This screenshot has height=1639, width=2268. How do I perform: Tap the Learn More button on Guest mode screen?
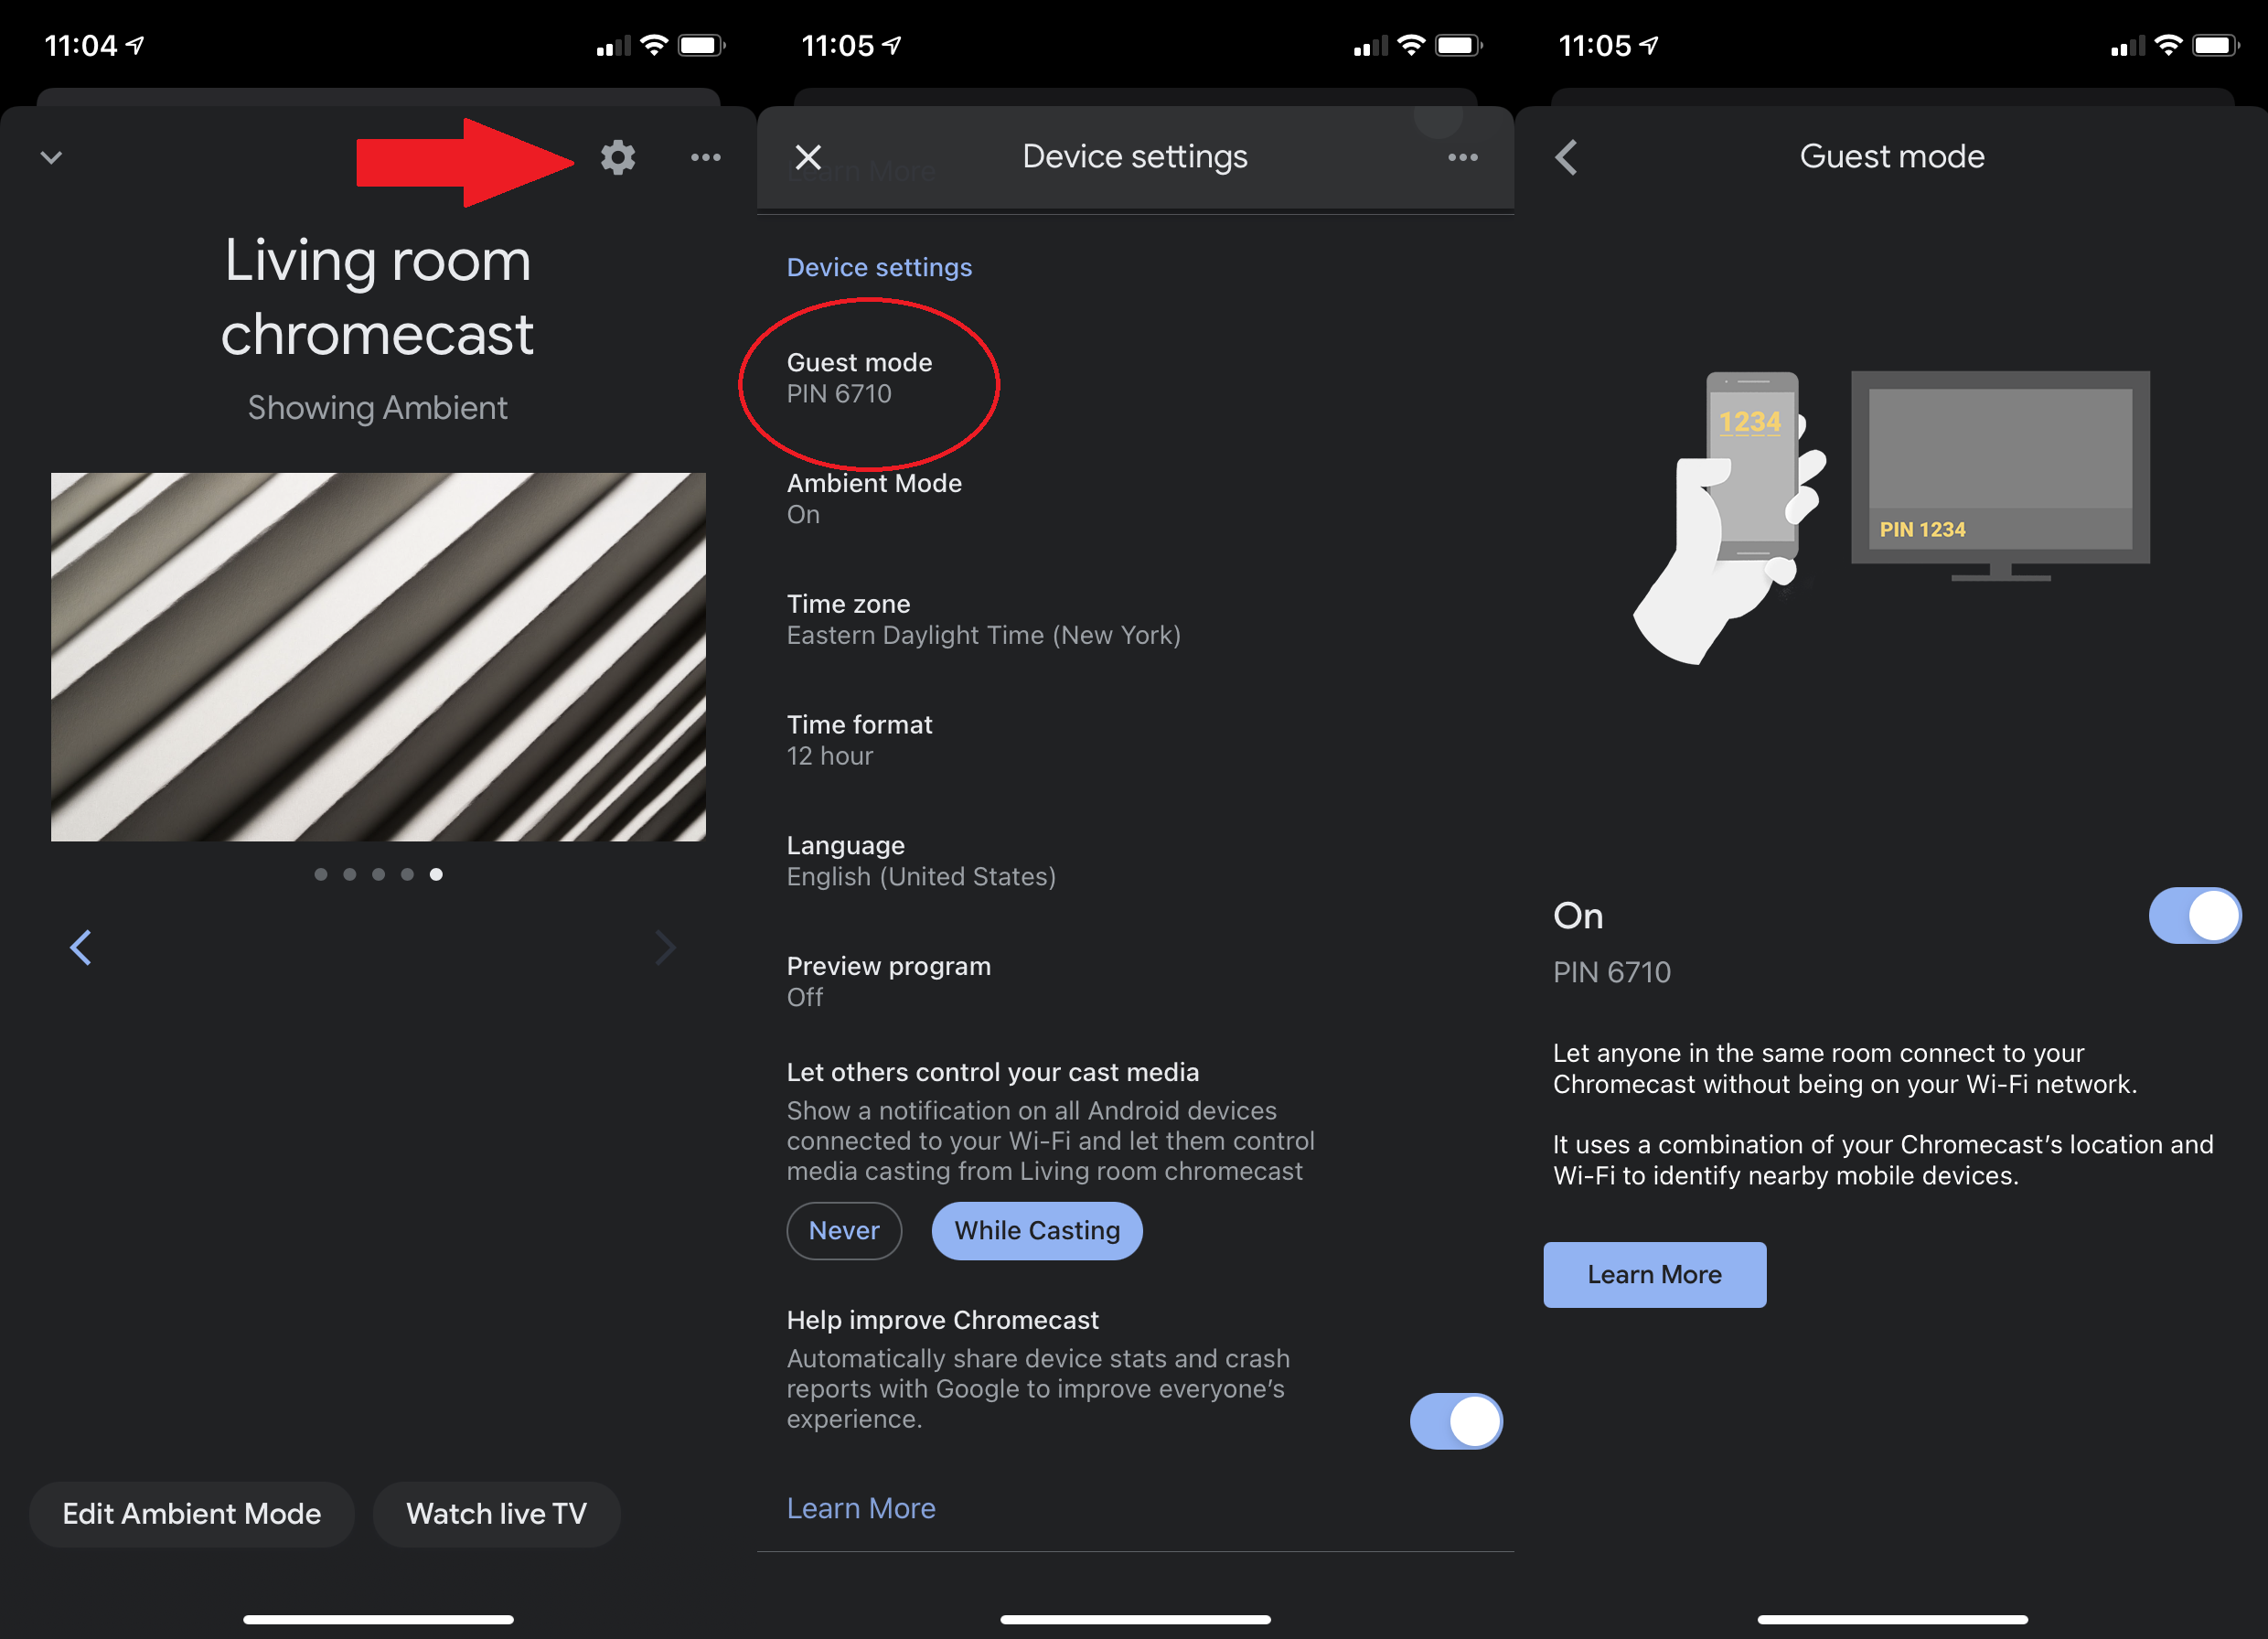[1654, 1274]
